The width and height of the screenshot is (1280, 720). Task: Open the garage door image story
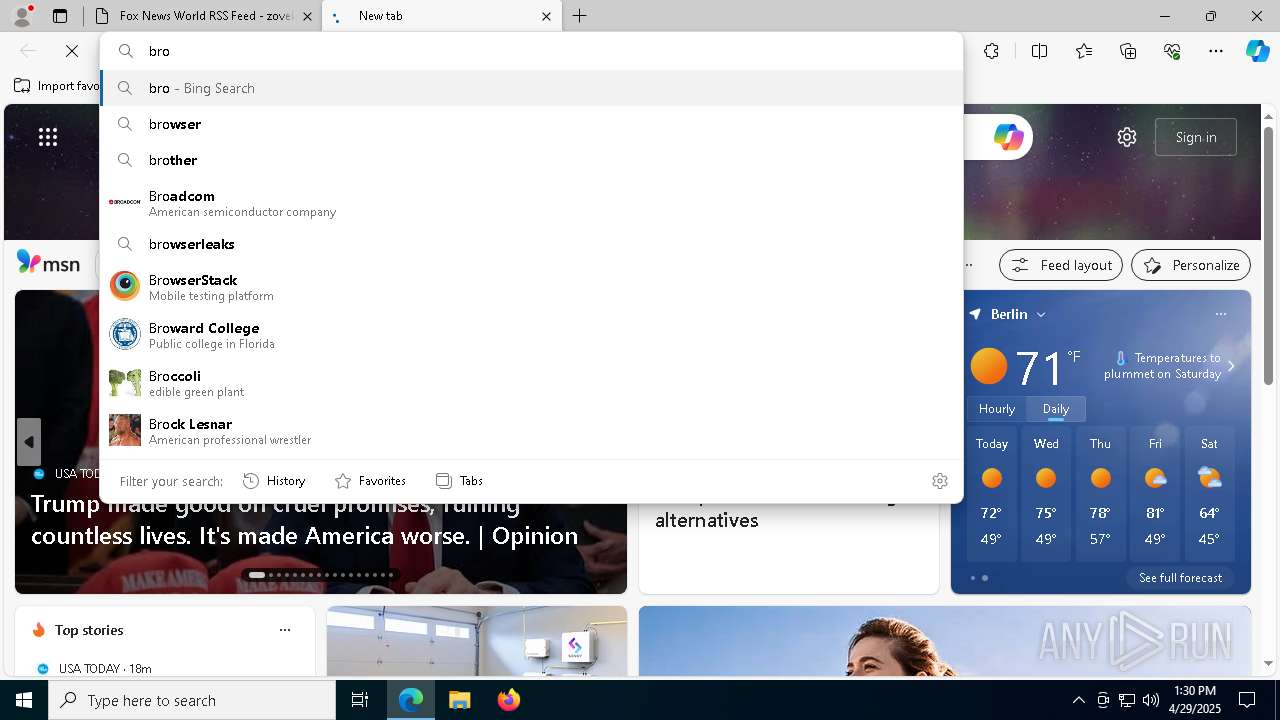pyautogui.click(x=477, y=641)
